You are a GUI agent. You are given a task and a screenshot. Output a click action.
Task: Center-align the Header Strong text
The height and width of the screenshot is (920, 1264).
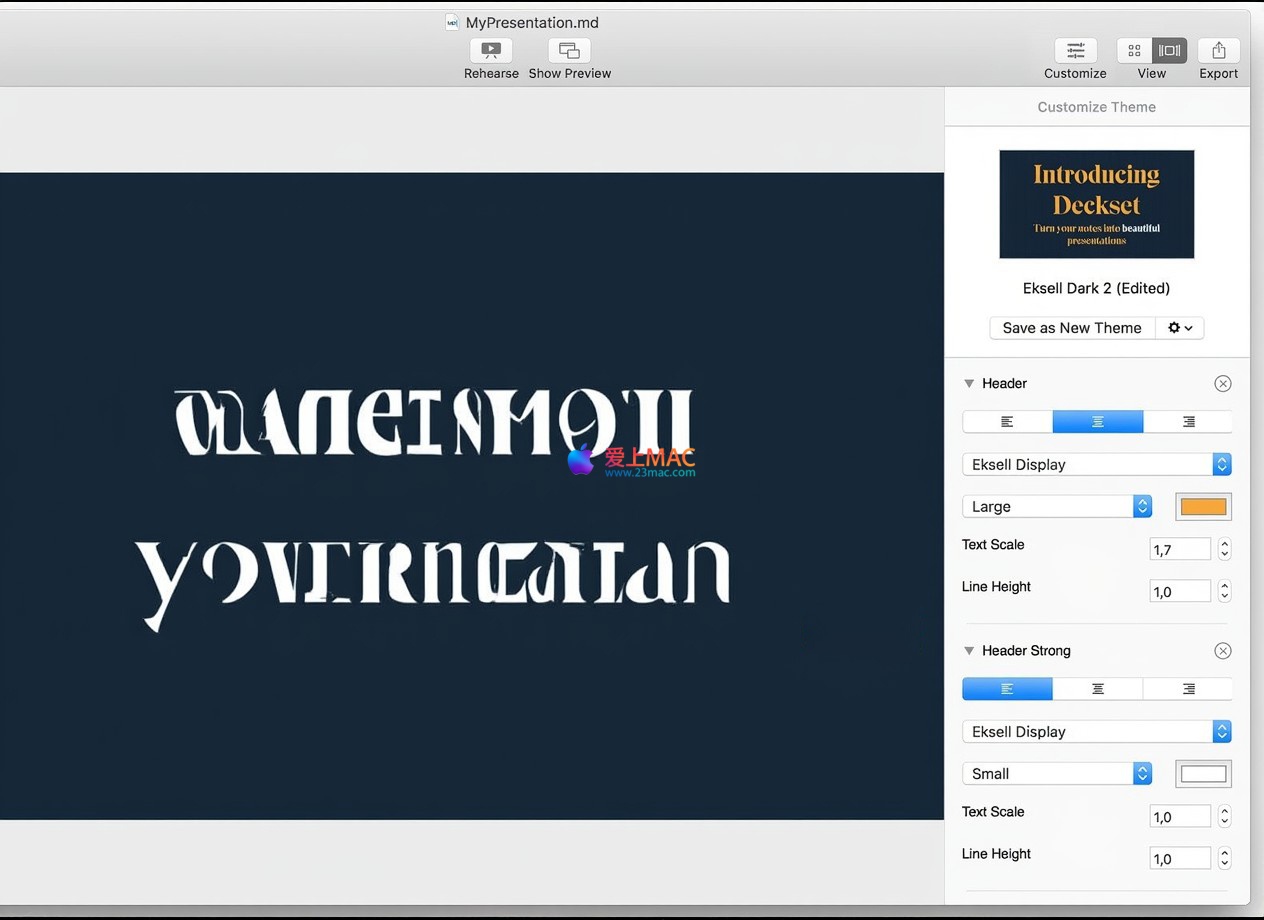pos(1097,689)
